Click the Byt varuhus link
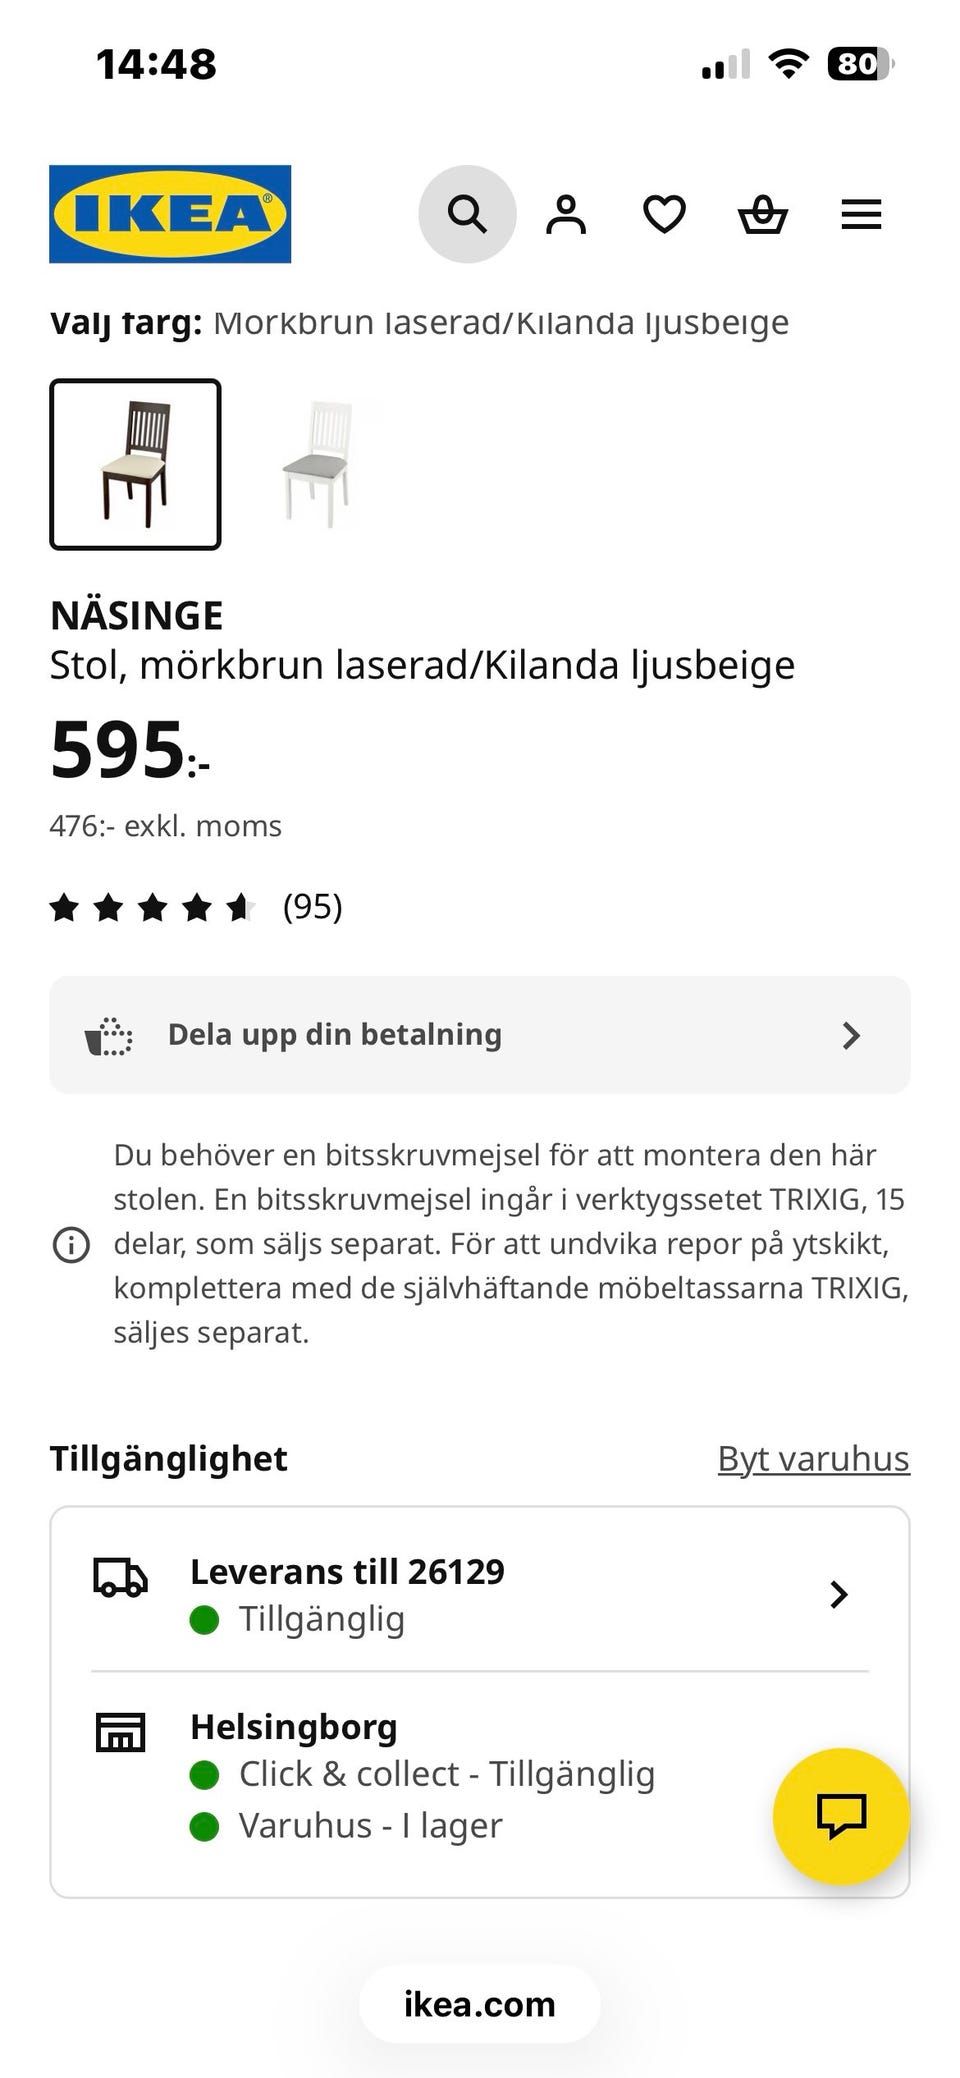 pos(813,1459)
